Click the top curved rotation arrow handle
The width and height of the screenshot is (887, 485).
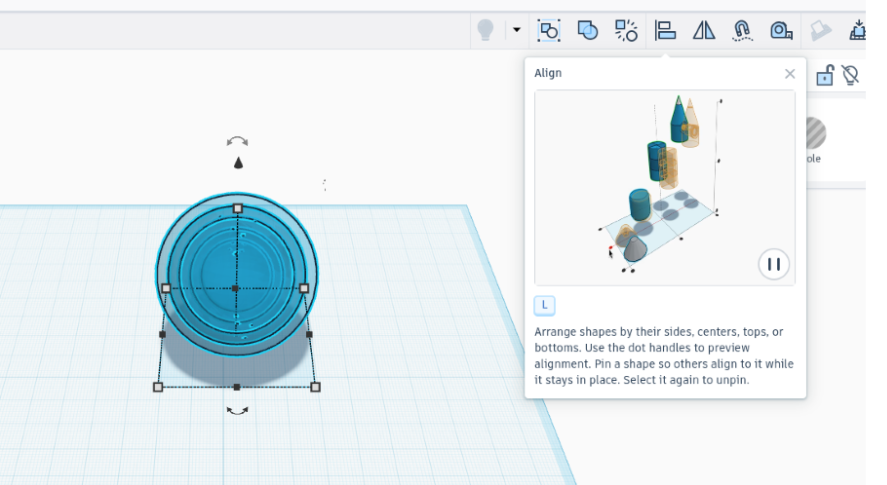point(237,141)
